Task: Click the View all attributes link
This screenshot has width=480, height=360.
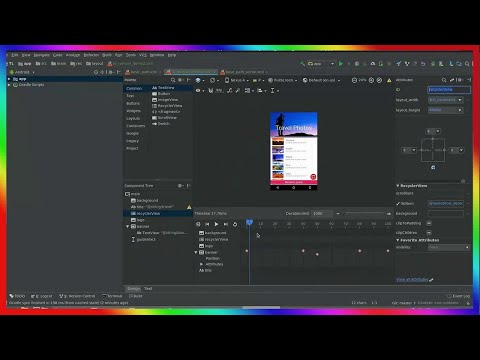Action: pos(412,280)
